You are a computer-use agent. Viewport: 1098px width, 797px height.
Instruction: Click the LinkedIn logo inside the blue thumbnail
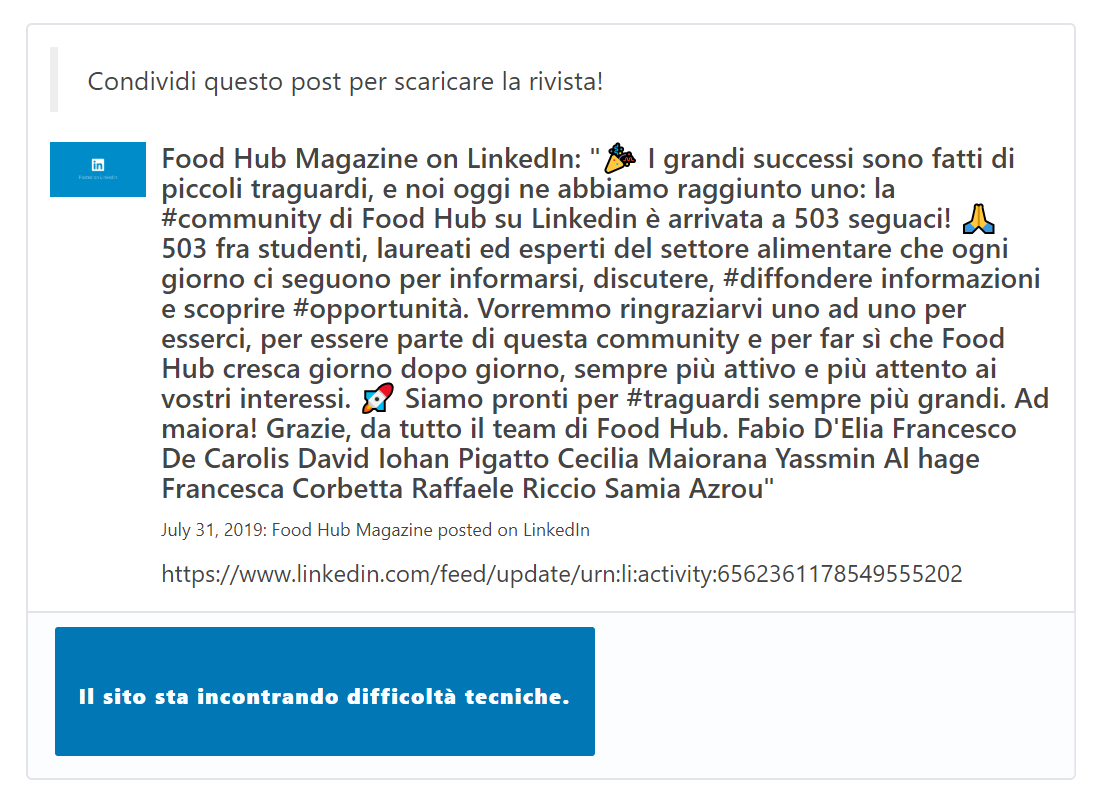pyautogui.click(x=98, y=165)
